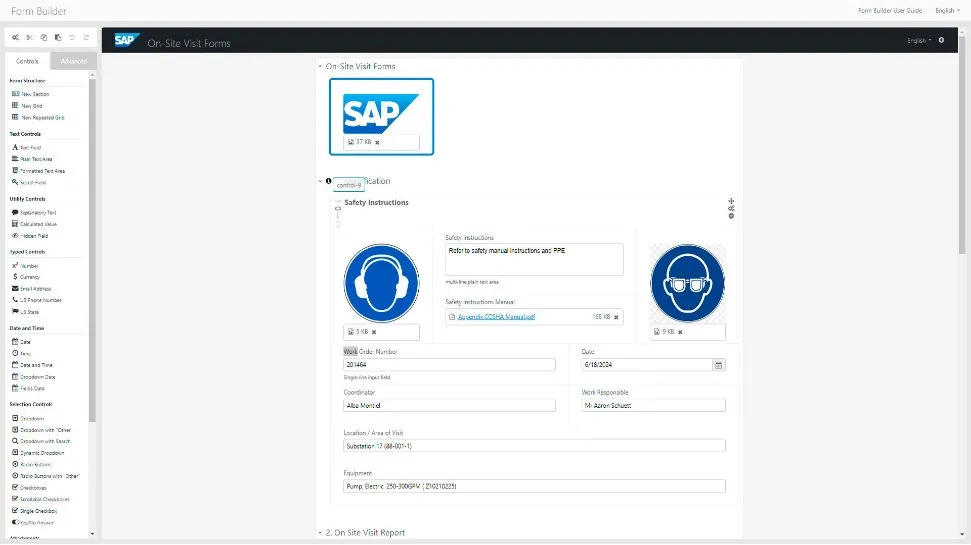Click the undo arrow in the toolbar

pos(72,37)
